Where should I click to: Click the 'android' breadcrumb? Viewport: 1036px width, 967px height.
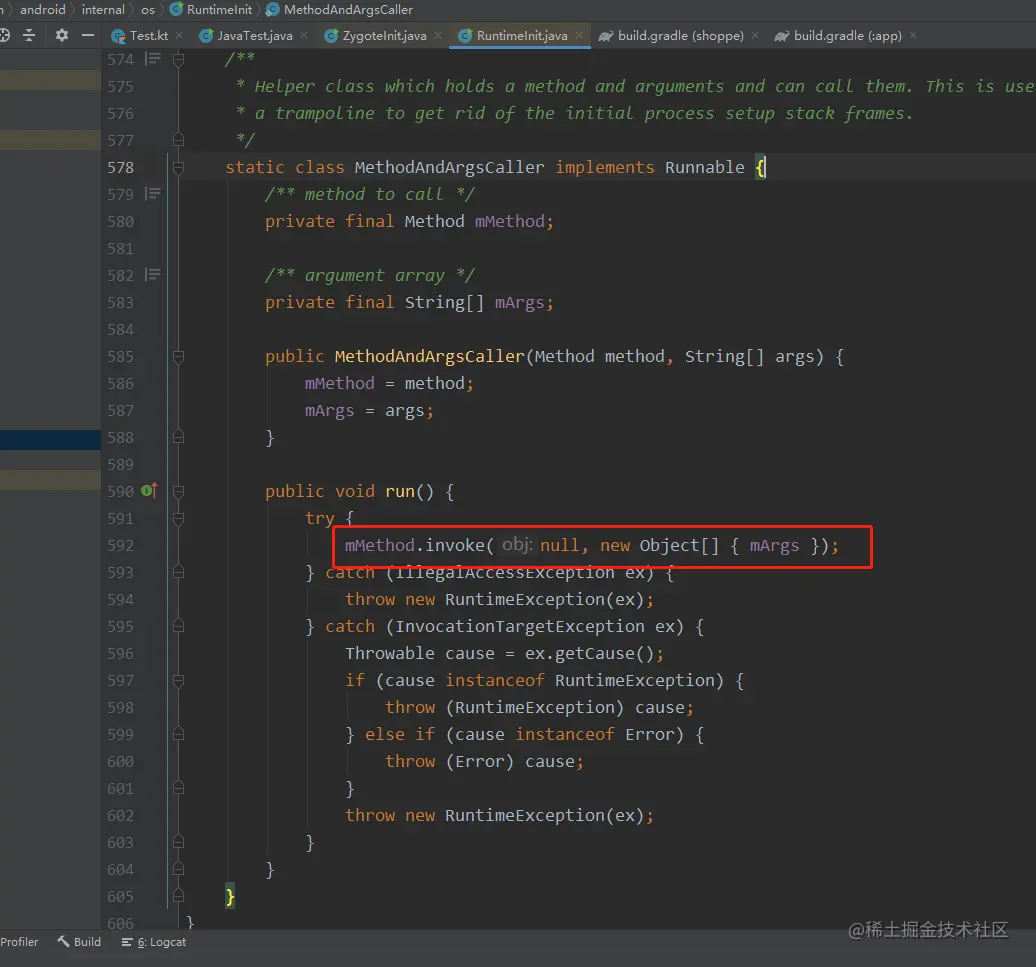tap(43, 10)
